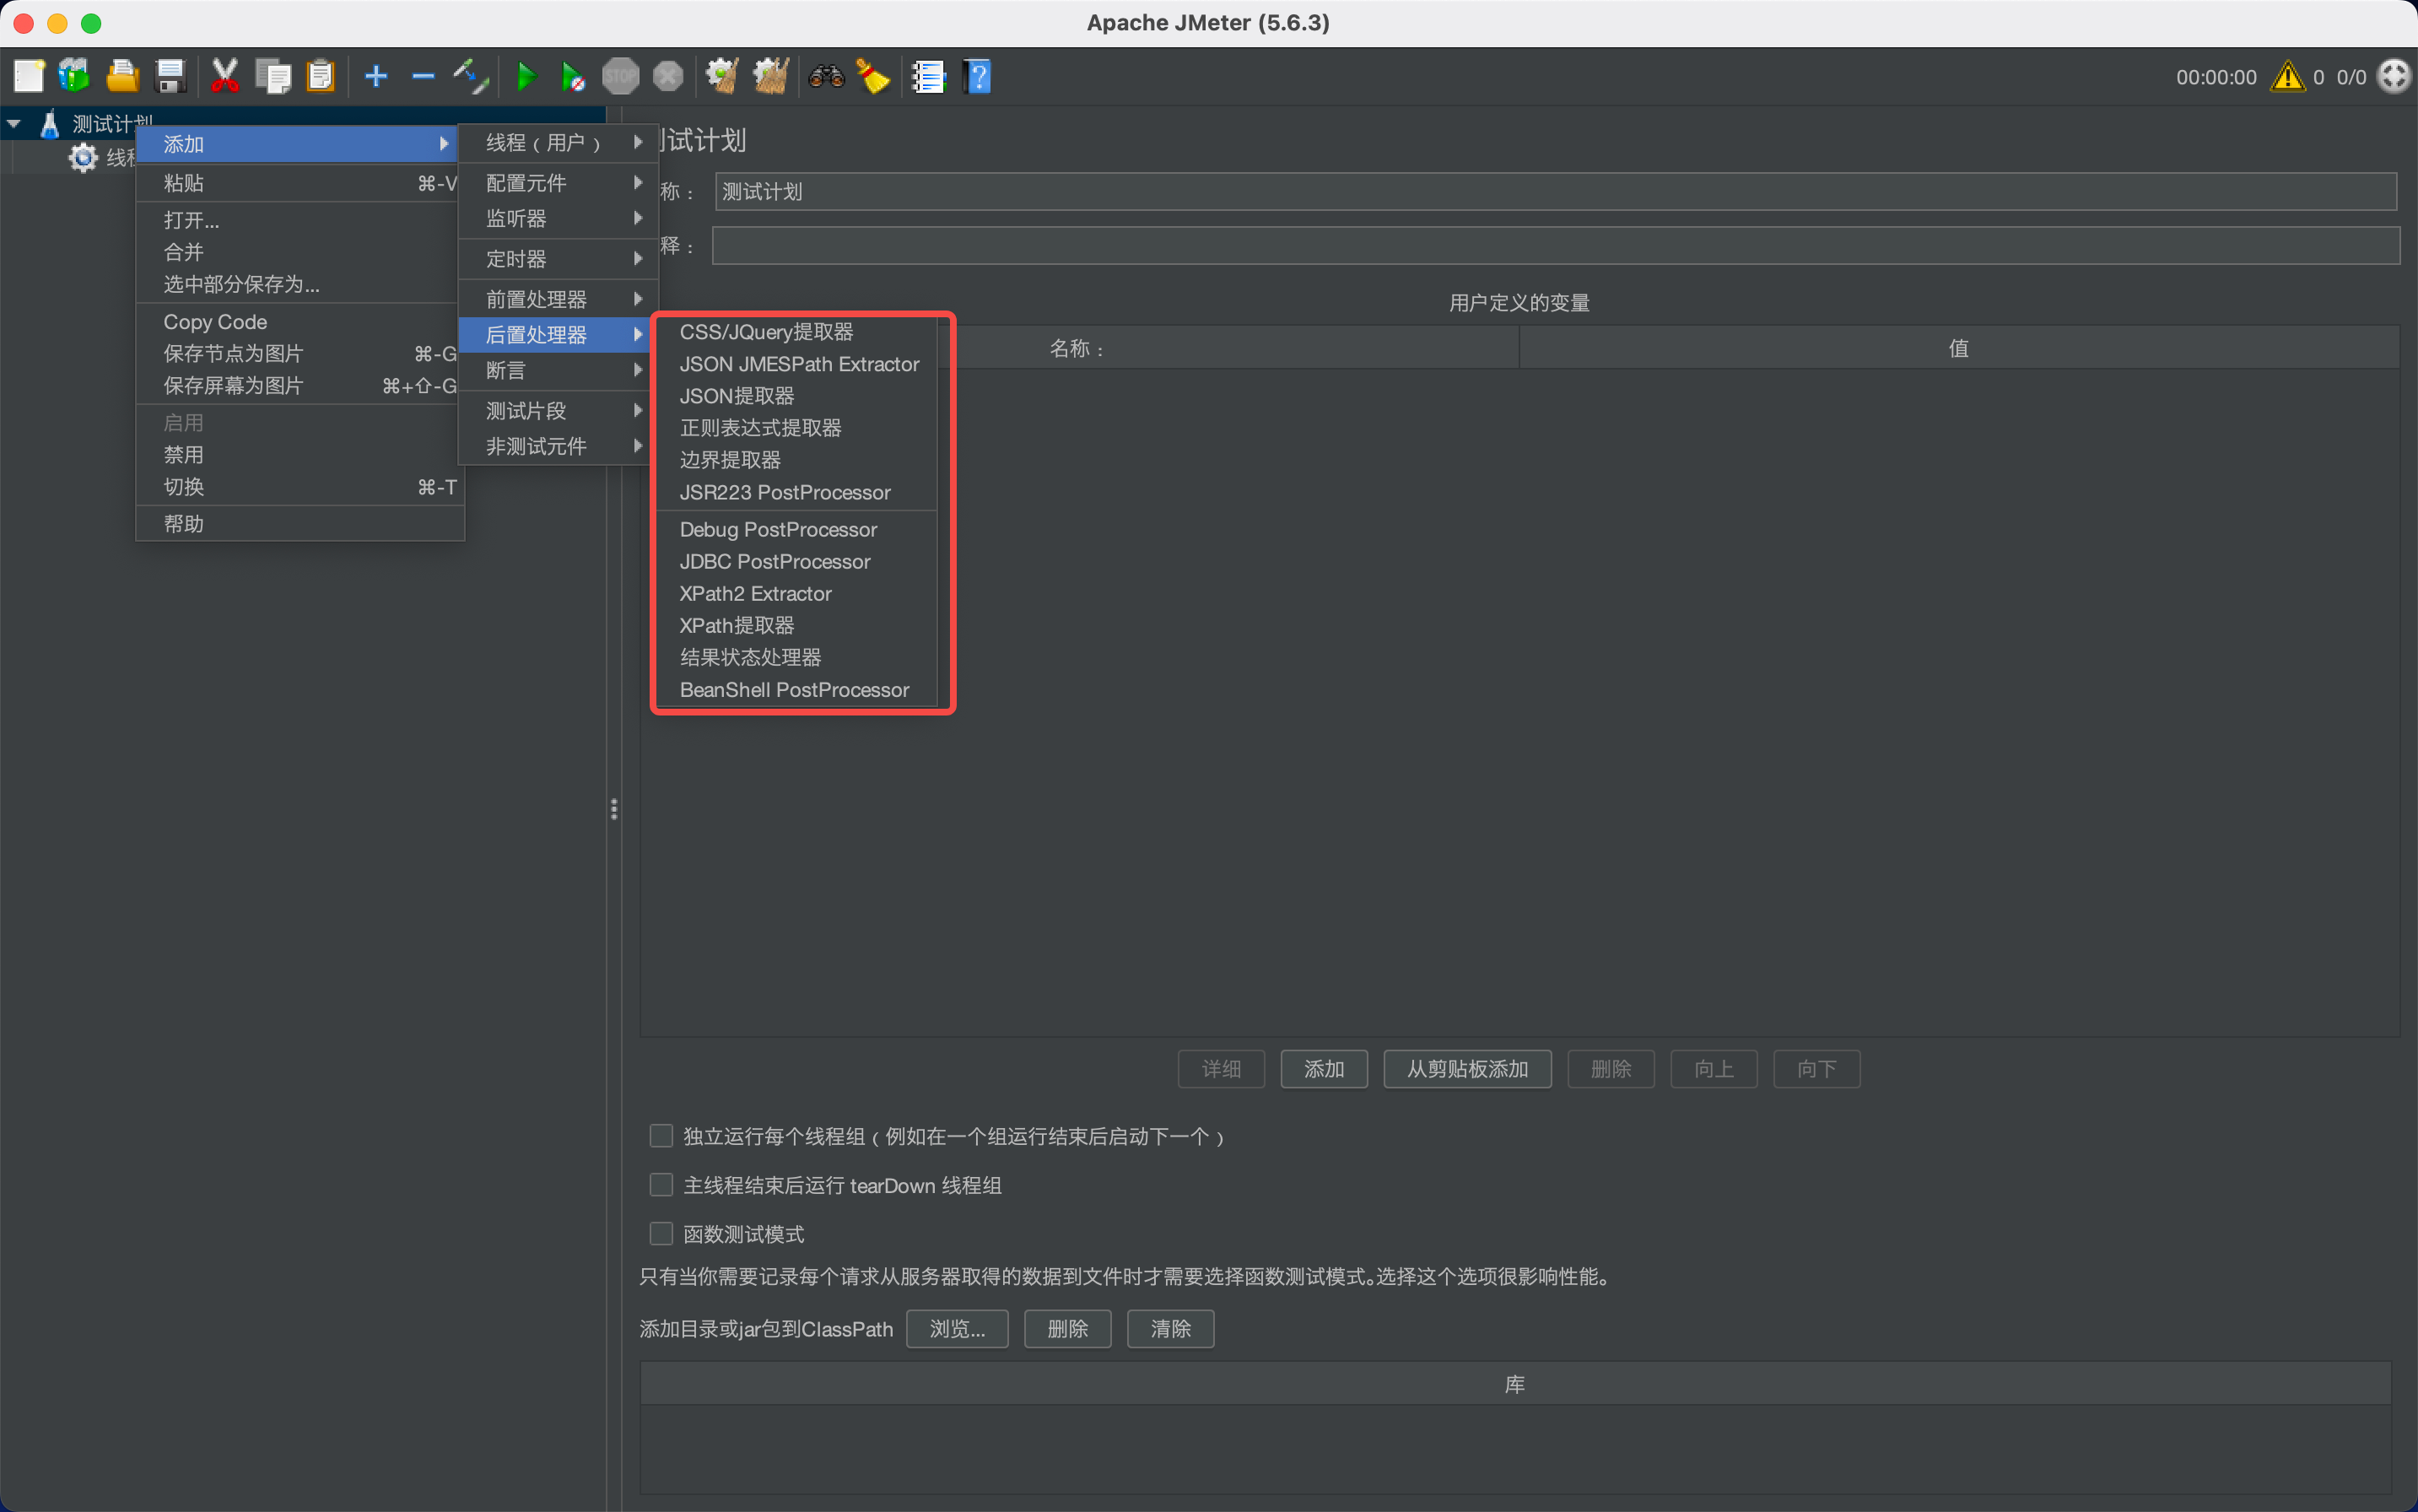Click 从剪贴板添加 button
2418x1512 pixels.
pyautogui.click(x=1467, y=1069)
